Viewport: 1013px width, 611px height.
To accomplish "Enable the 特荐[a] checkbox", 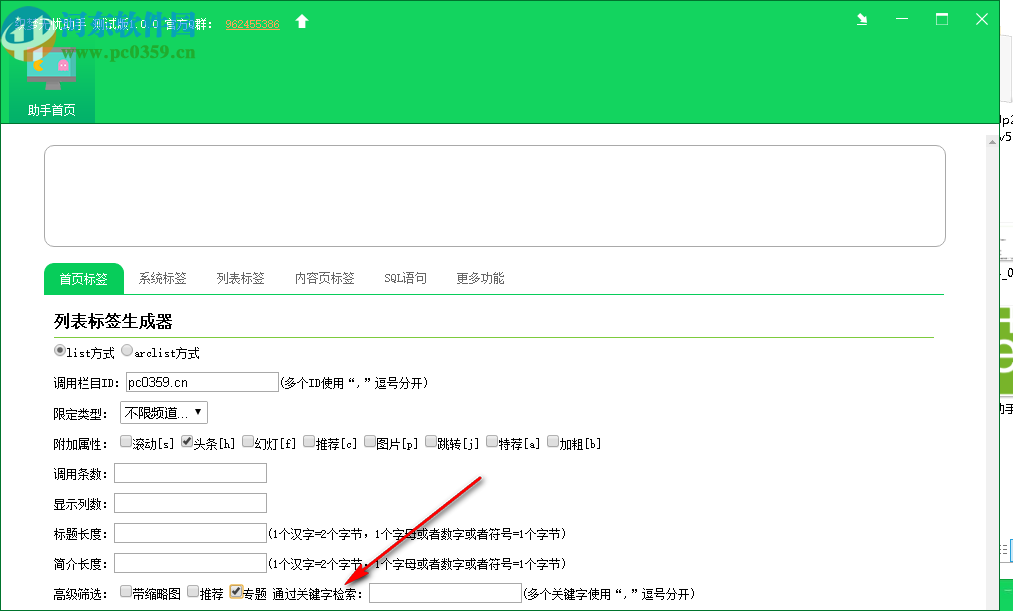I will pos(492,442).
